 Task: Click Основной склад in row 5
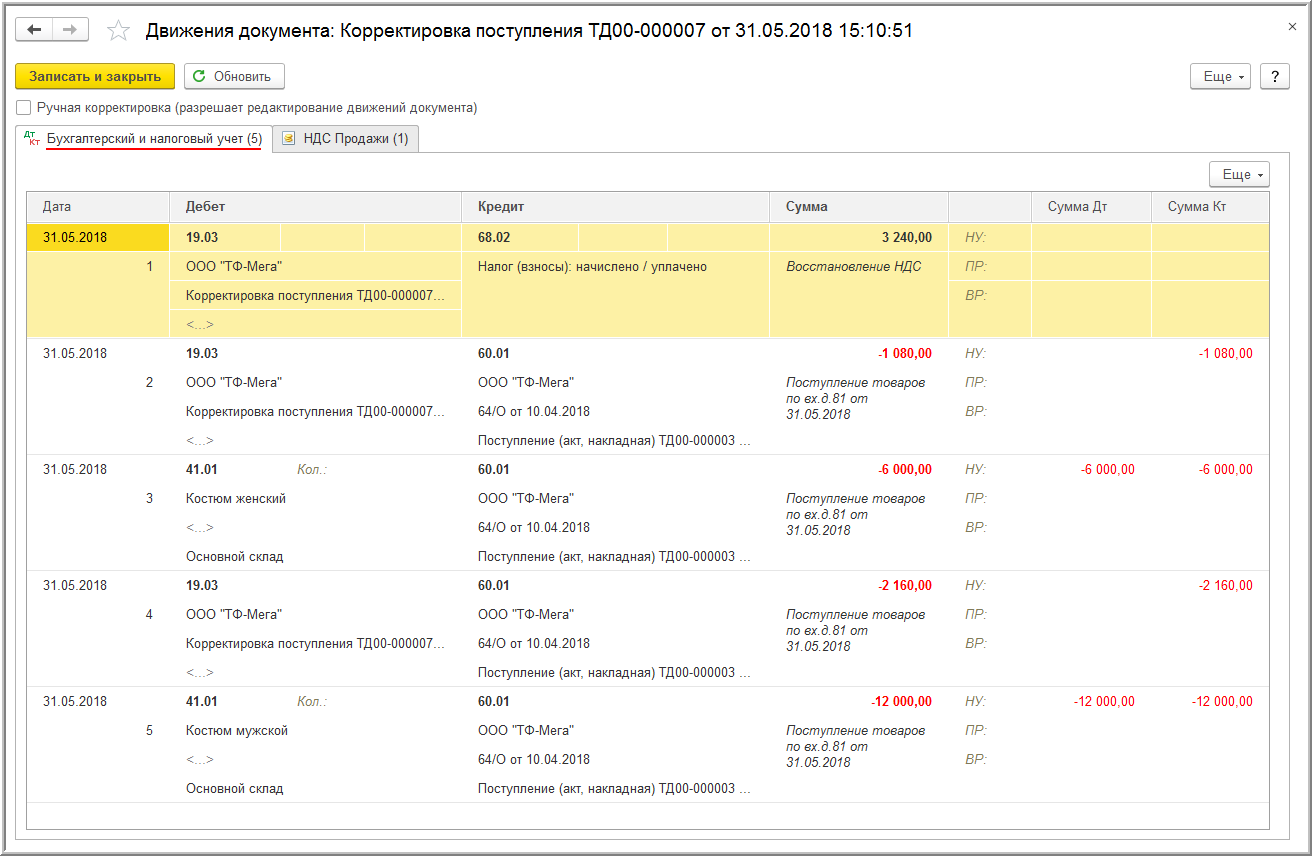pos(234,788)
